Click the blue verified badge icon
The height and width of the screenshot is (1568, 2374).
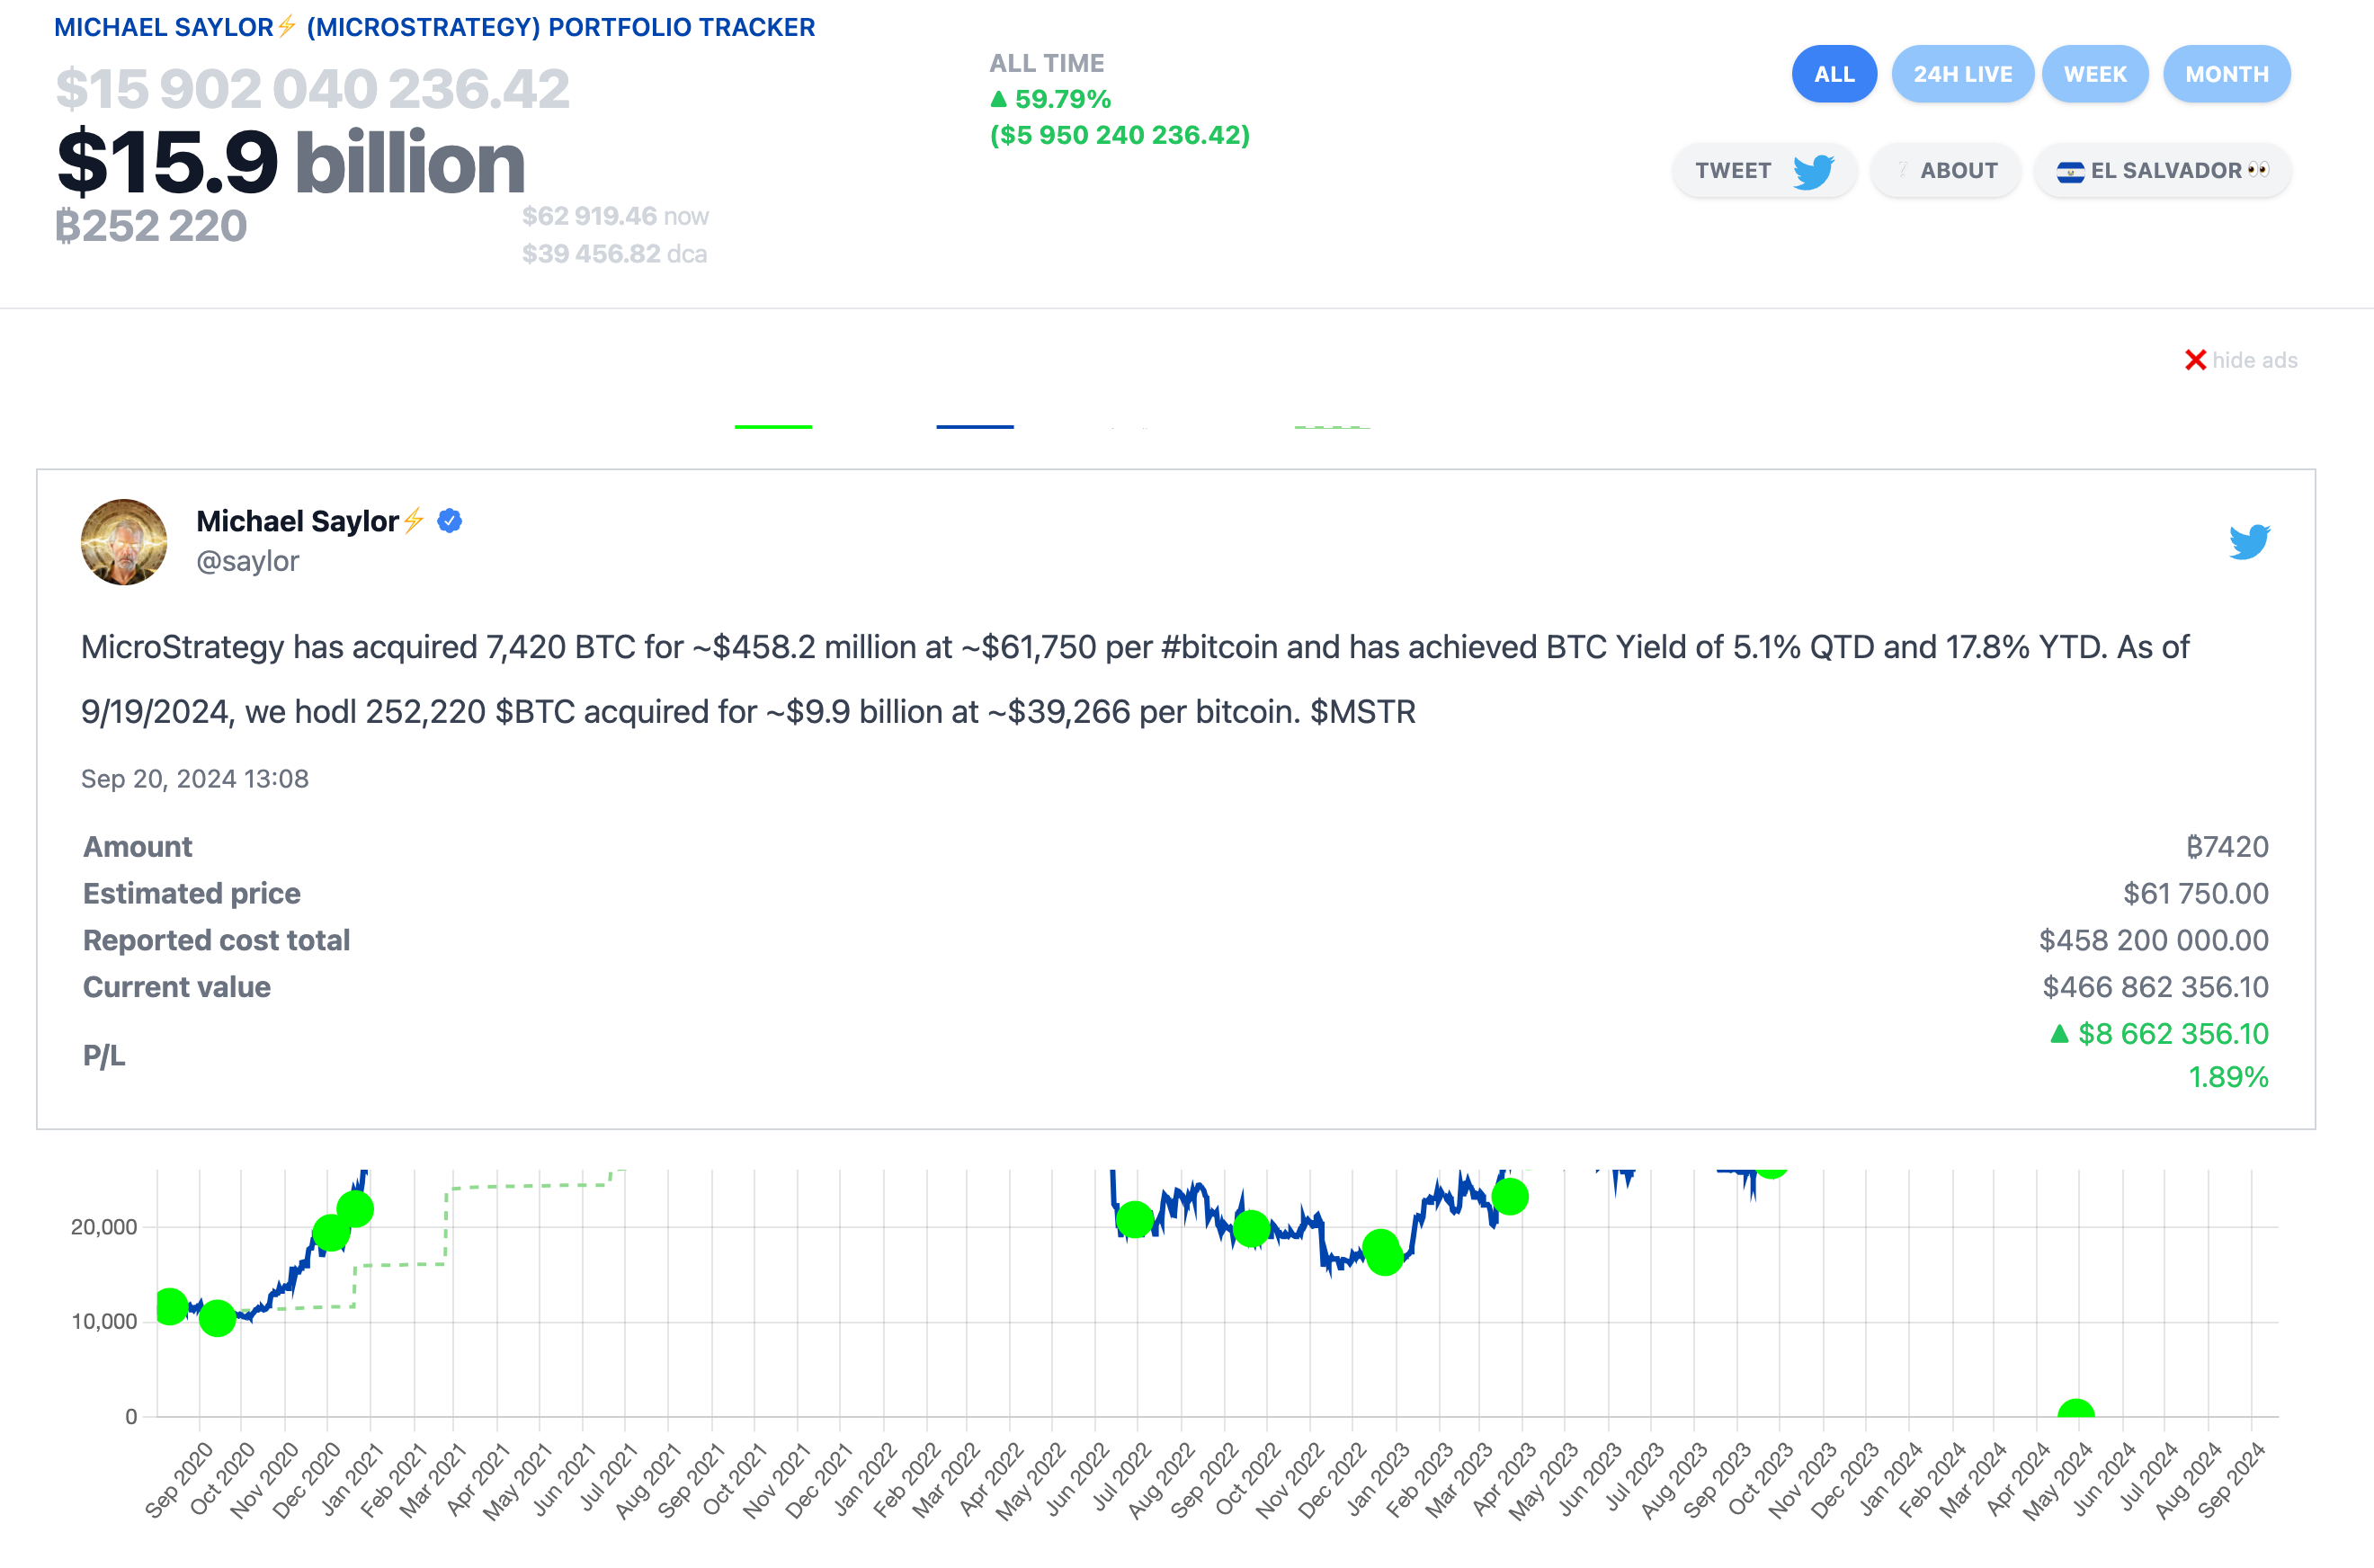point(450,521)
